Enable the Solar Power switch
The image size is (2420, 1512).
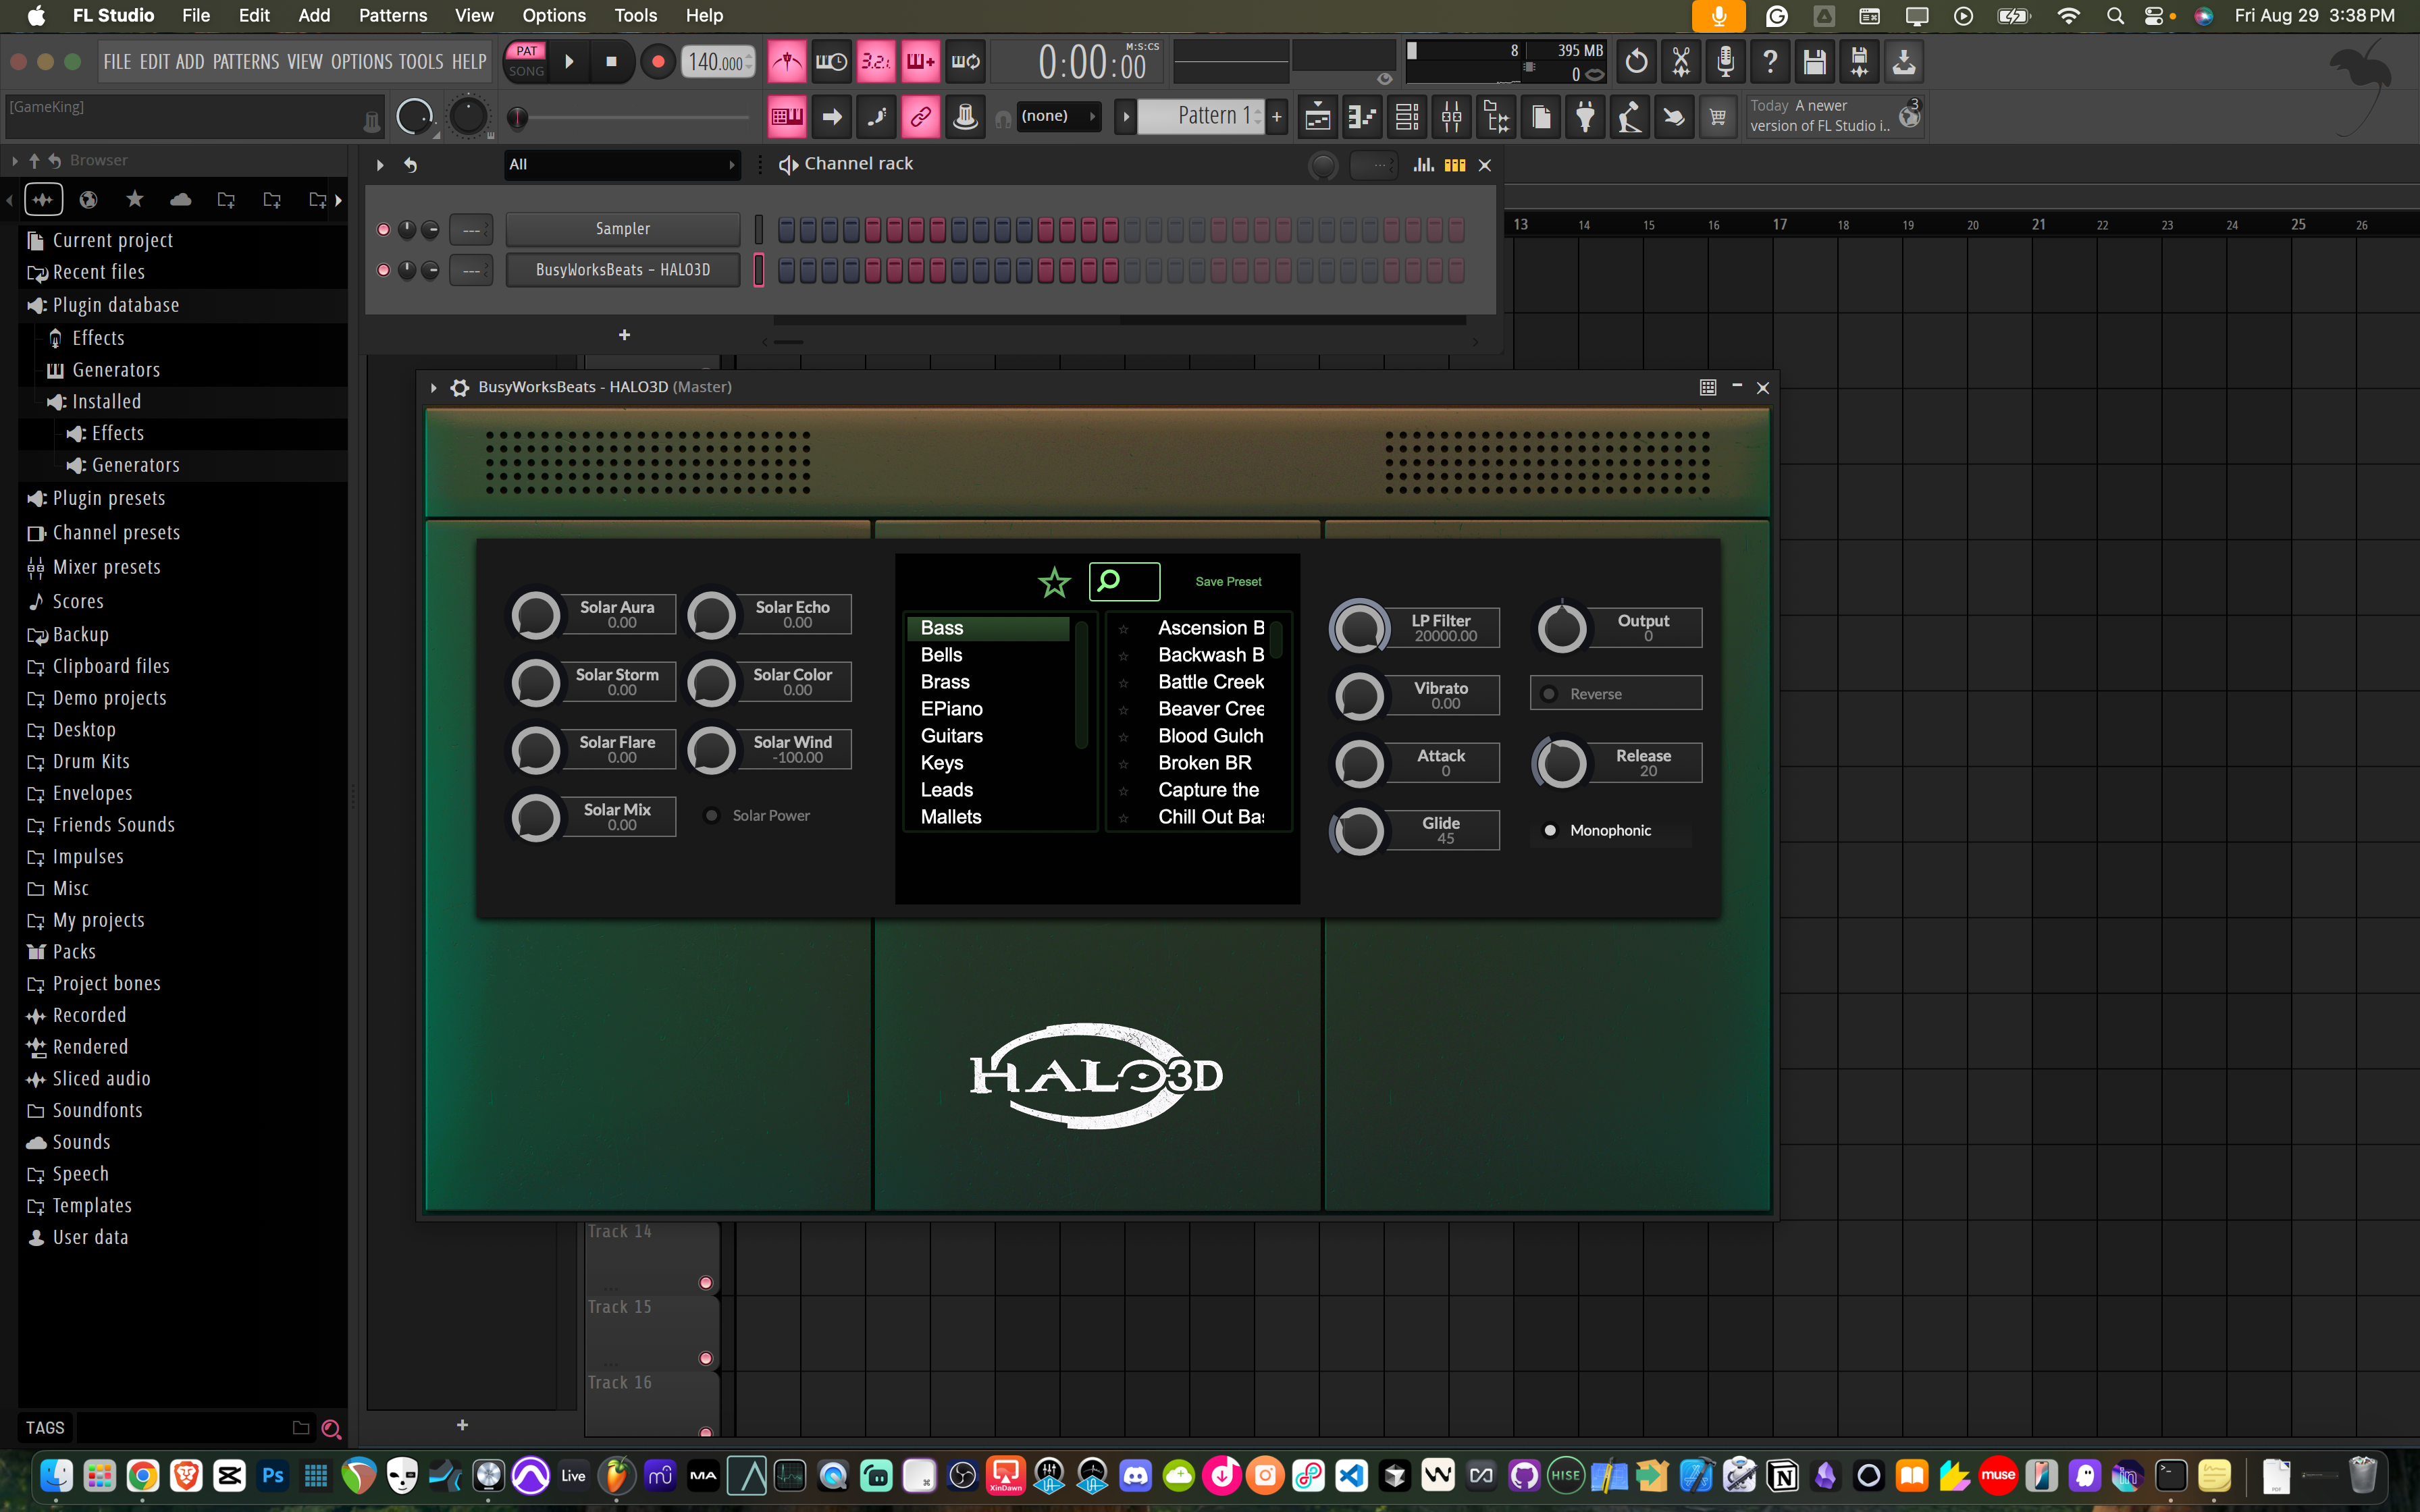point(712,816)
